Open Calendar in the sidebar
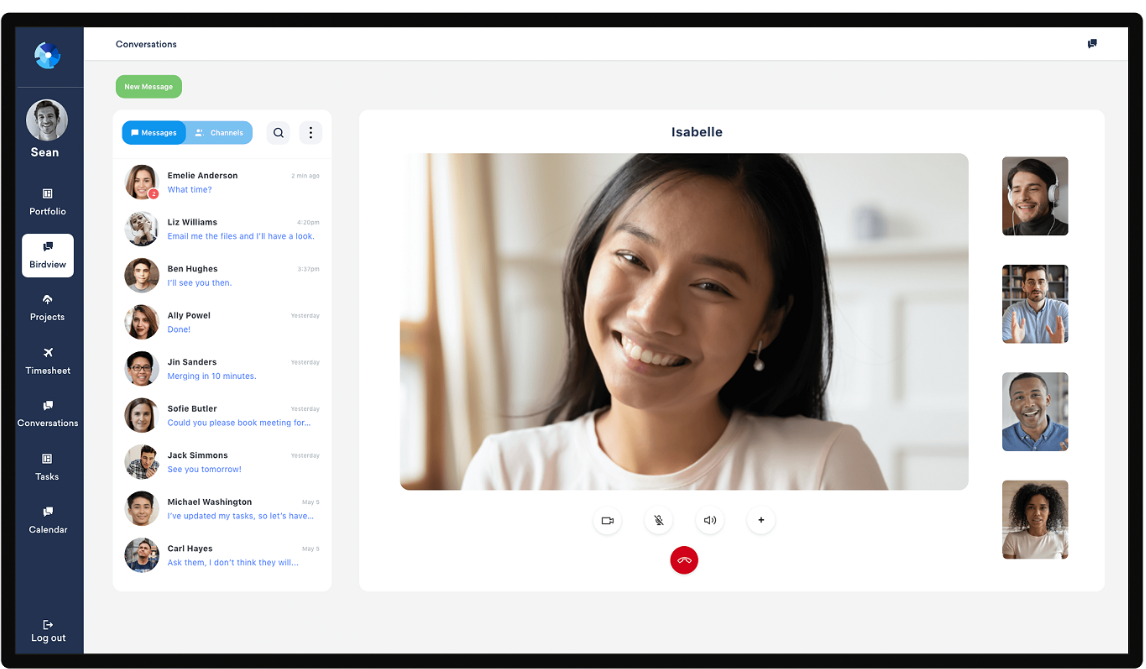The width and height of the screenshot is (1146, 669). pyautogui.click(x=47, y=519)
